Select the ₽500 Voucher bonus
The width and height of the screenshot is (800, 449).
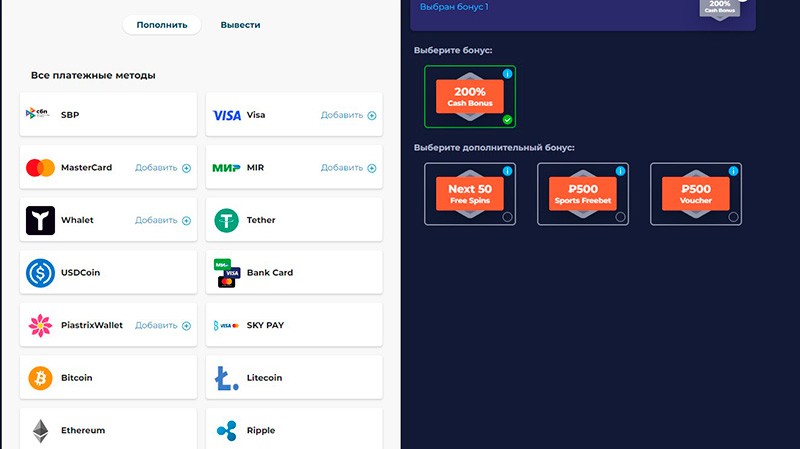pos(695,194)
